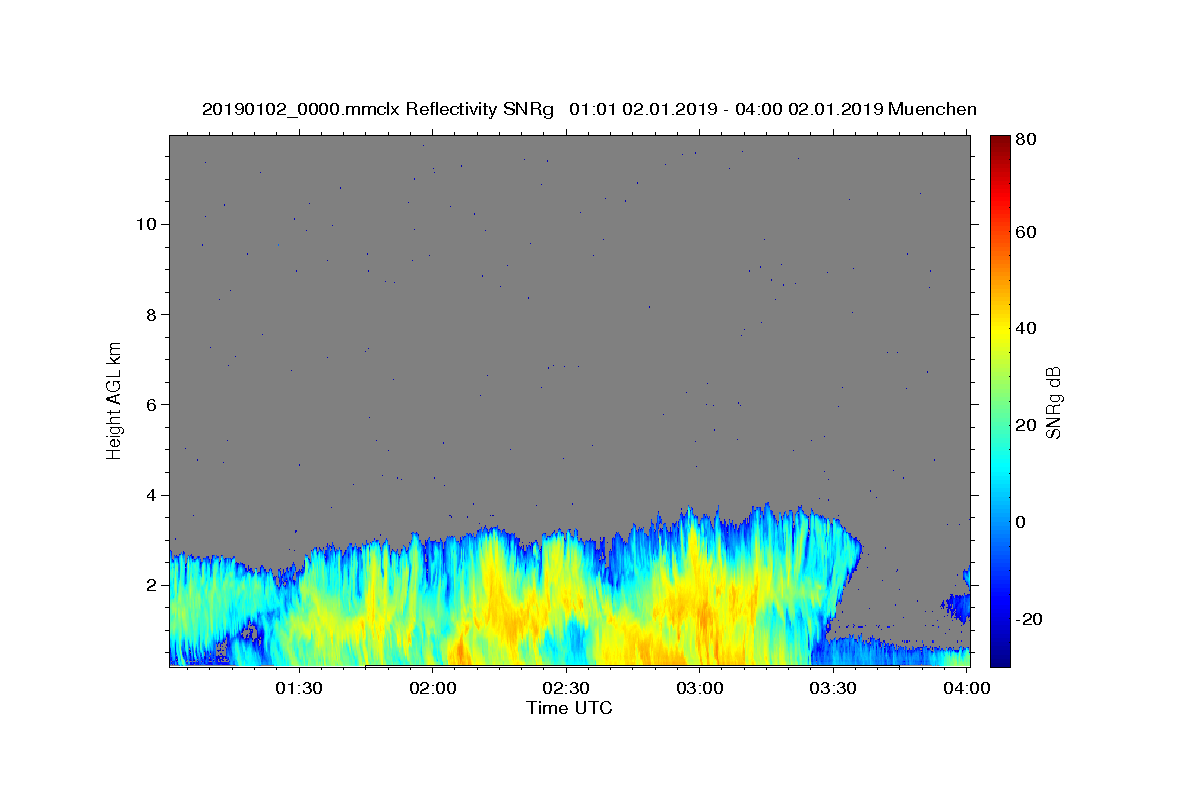Viewport: 1200px width, 800px height.
Task: Click the 03:00 time tick label
Action: [700, 688]
